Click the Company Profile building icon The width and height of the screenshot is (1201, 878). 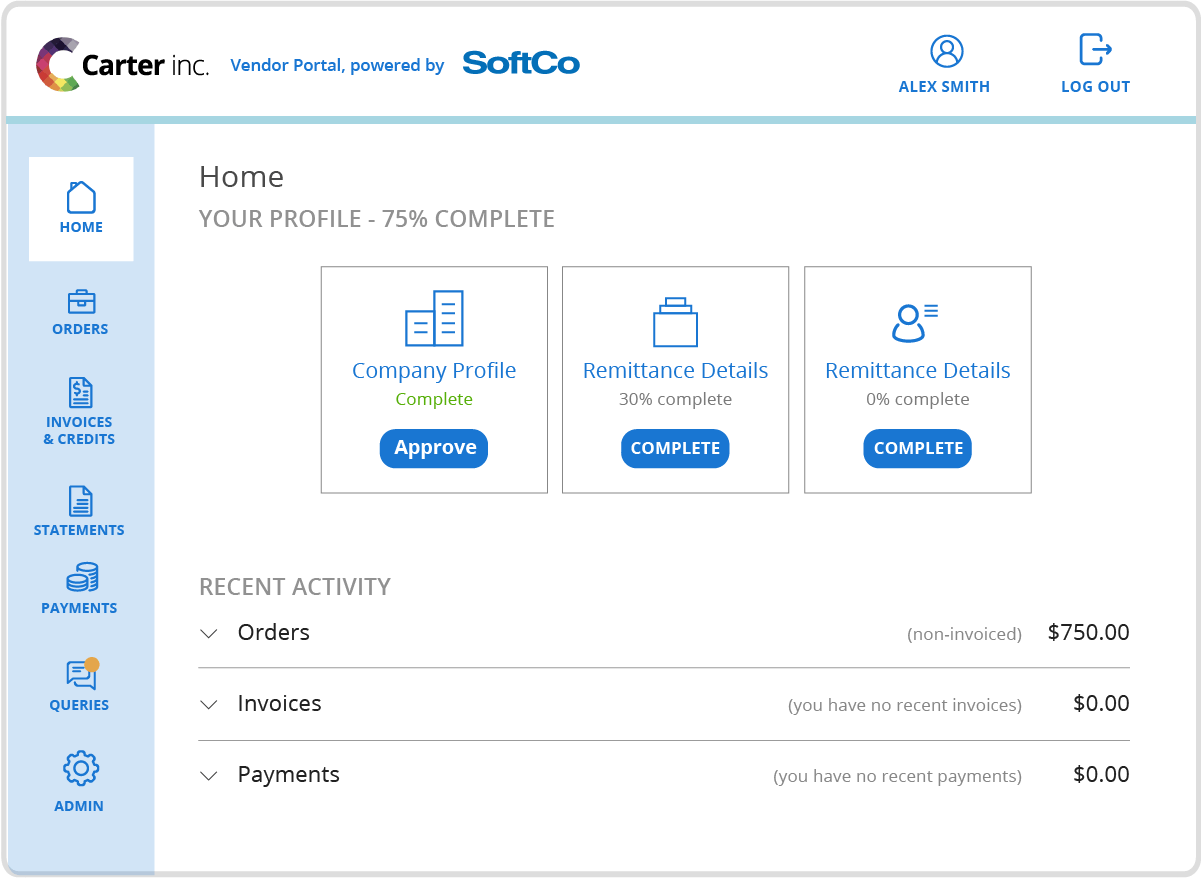[434, 318]
